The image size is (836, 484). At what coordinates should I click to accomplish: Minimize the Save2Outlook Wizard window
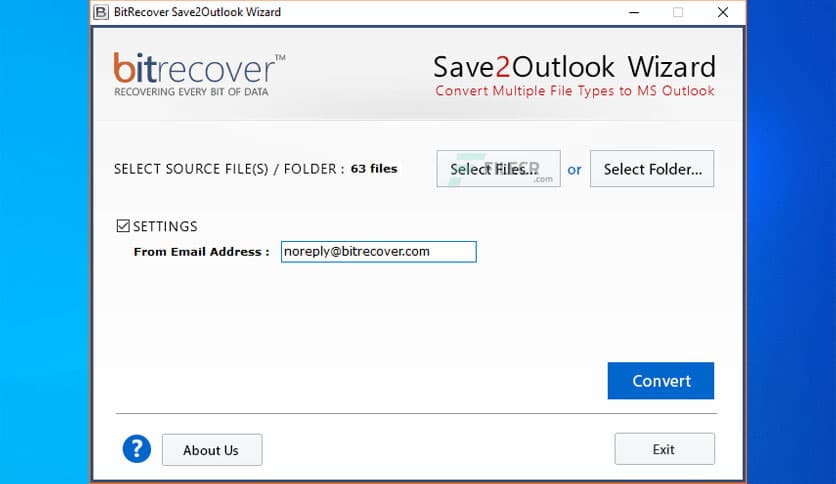[x=634, y=12]
